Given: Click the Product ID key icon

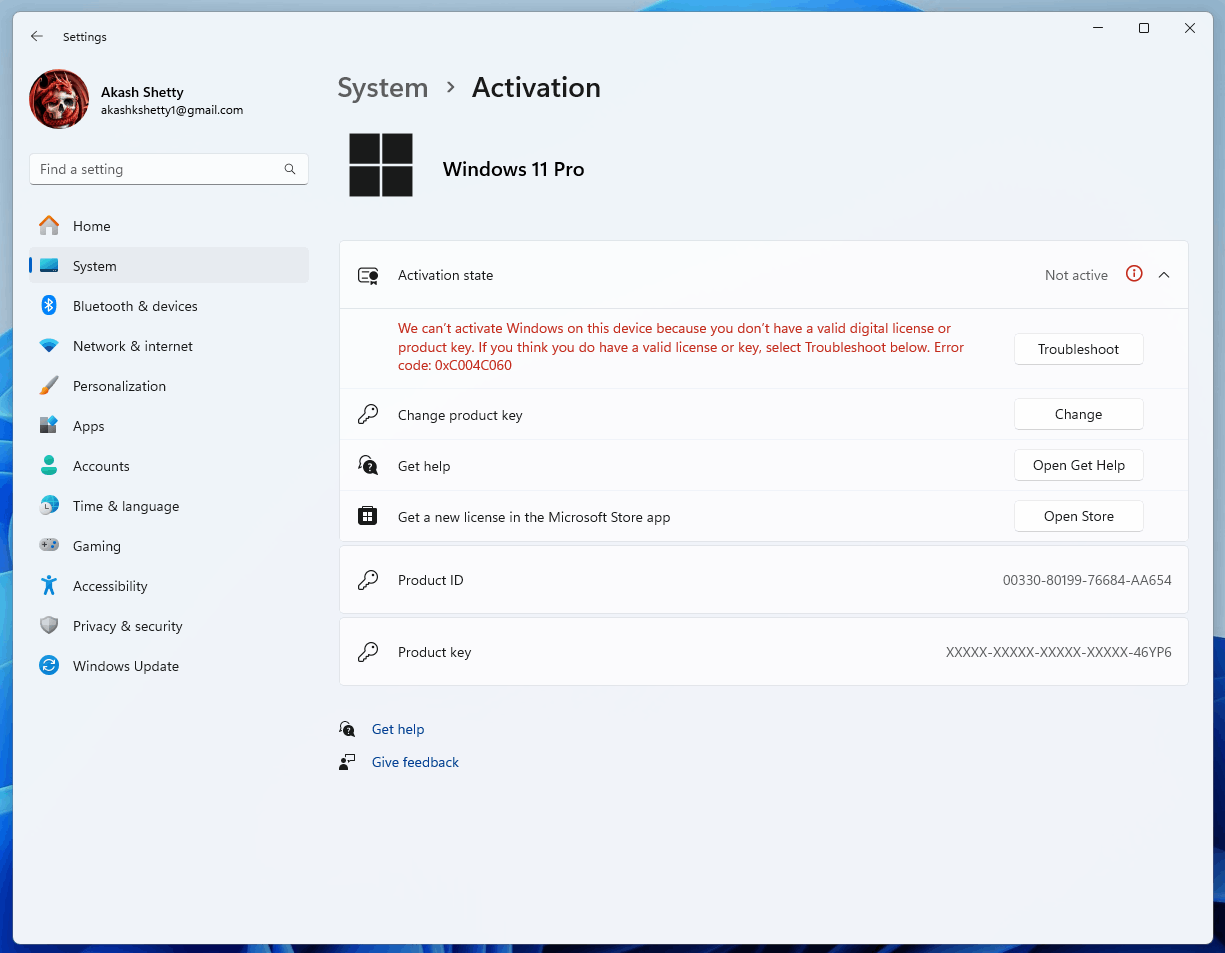Looking at the screenshot, I should [368, 580].
